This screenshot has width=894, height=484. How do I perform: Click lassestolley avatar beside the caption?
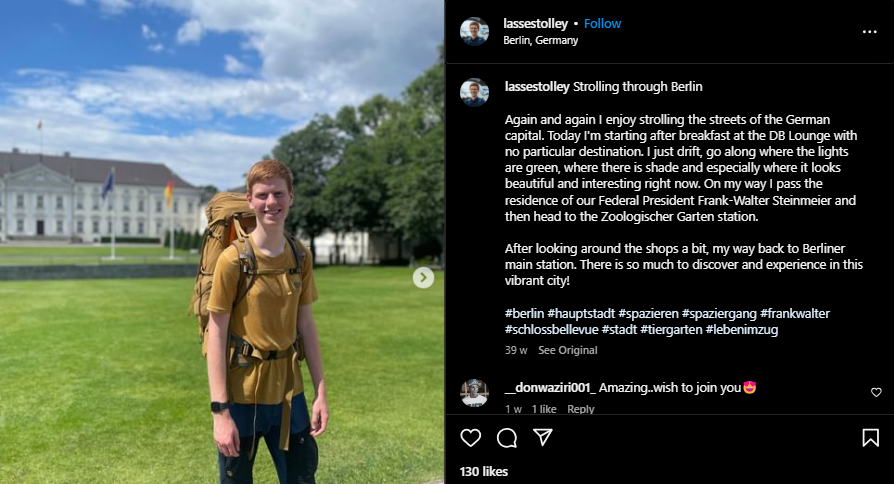[475, 92]
